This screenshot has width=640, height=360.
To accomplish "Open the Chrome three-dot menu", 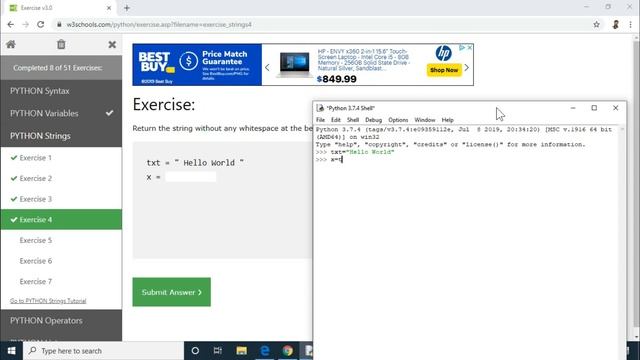I will [x=631, y=24].
